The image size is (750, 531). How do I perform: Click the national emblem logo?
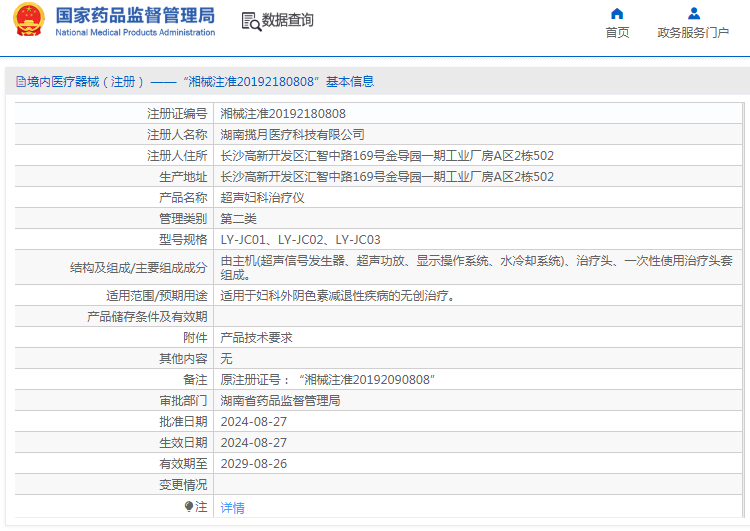click(29, 20)
